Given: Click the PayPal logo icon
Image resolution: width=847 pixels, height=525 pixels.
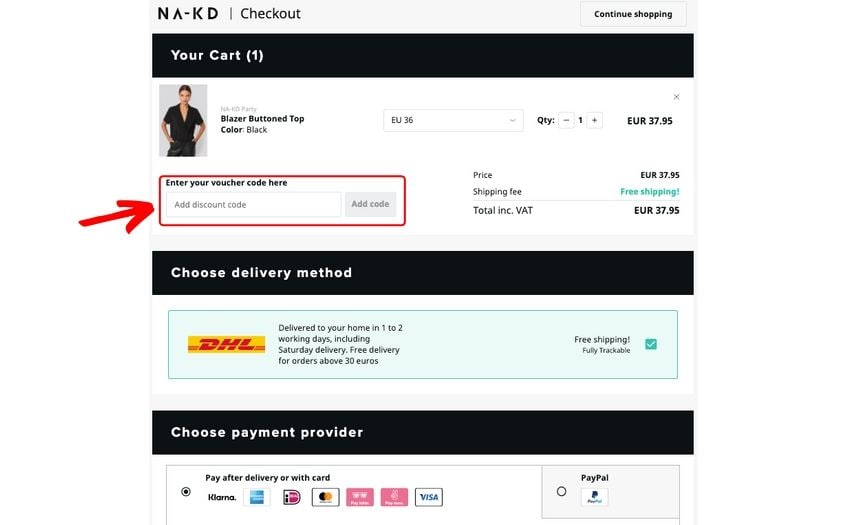Looking at the screenshot, I should tap(594, 497).
